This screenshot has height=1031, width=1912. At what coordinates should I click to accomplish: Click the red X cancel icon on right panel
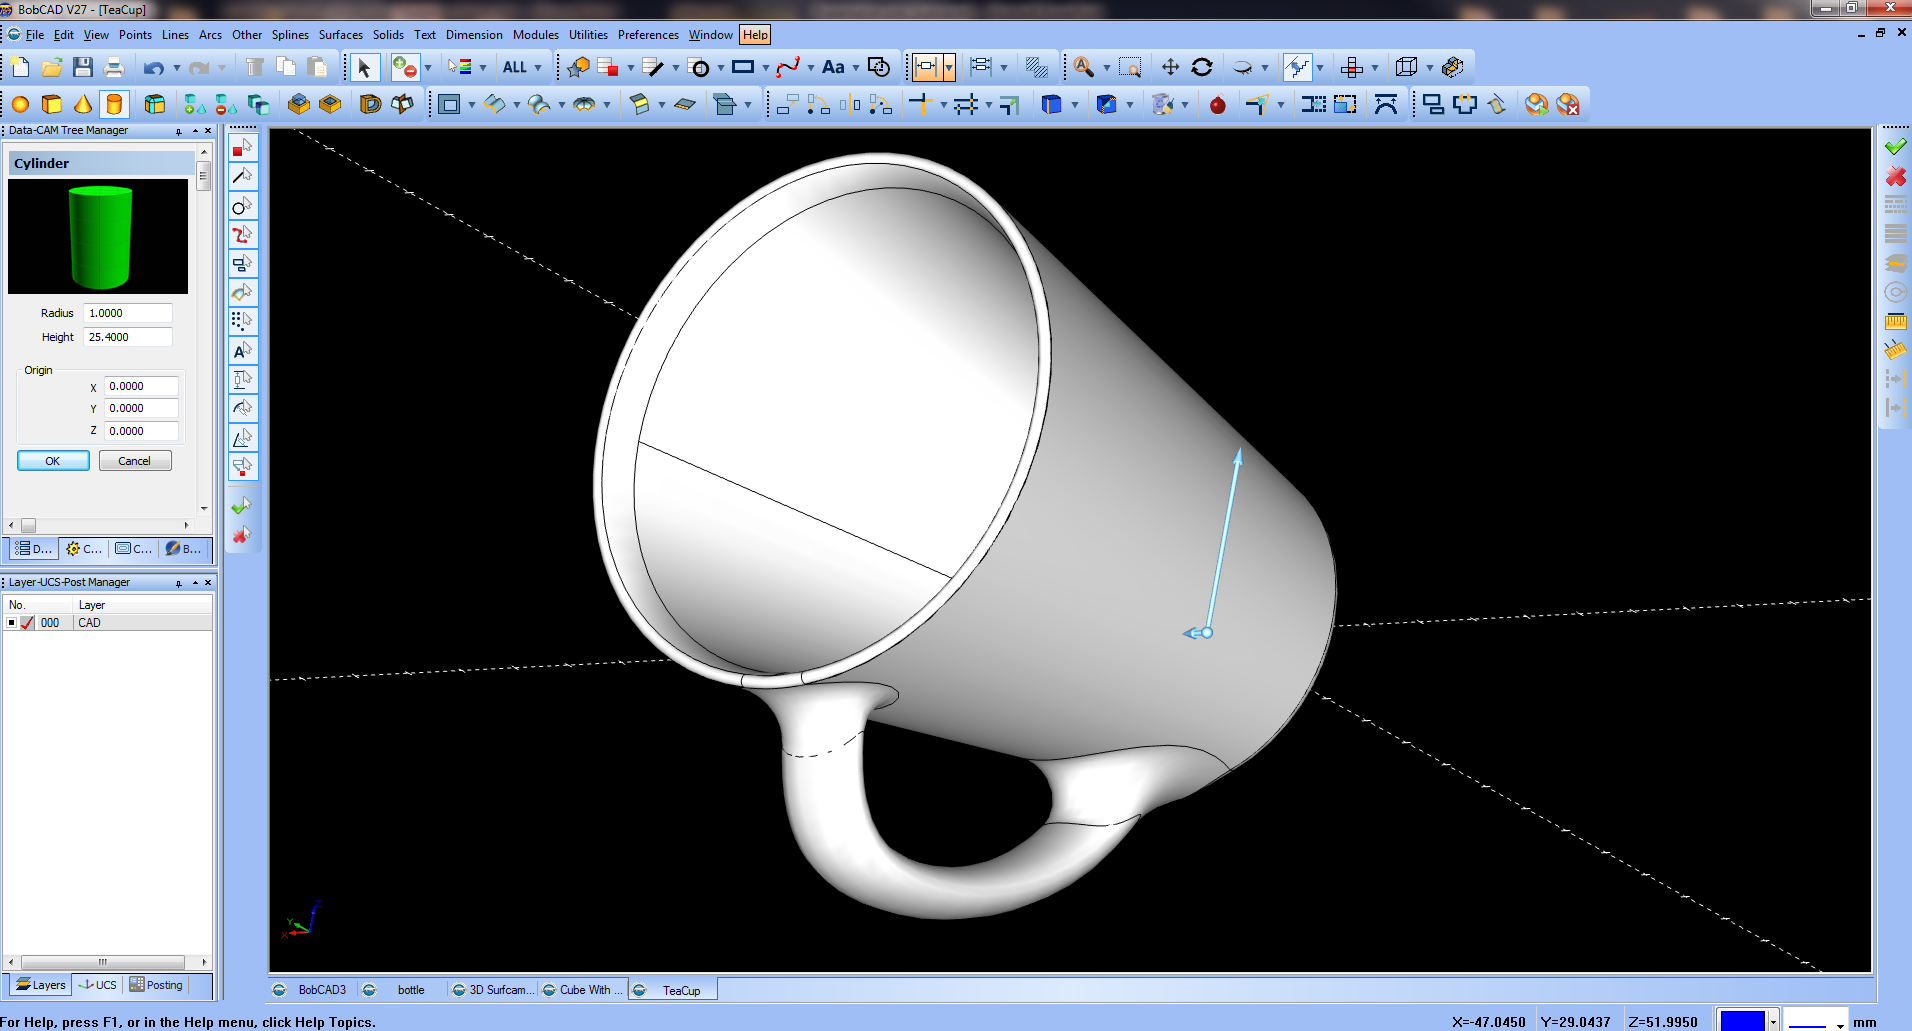(x=1896, y=176)
